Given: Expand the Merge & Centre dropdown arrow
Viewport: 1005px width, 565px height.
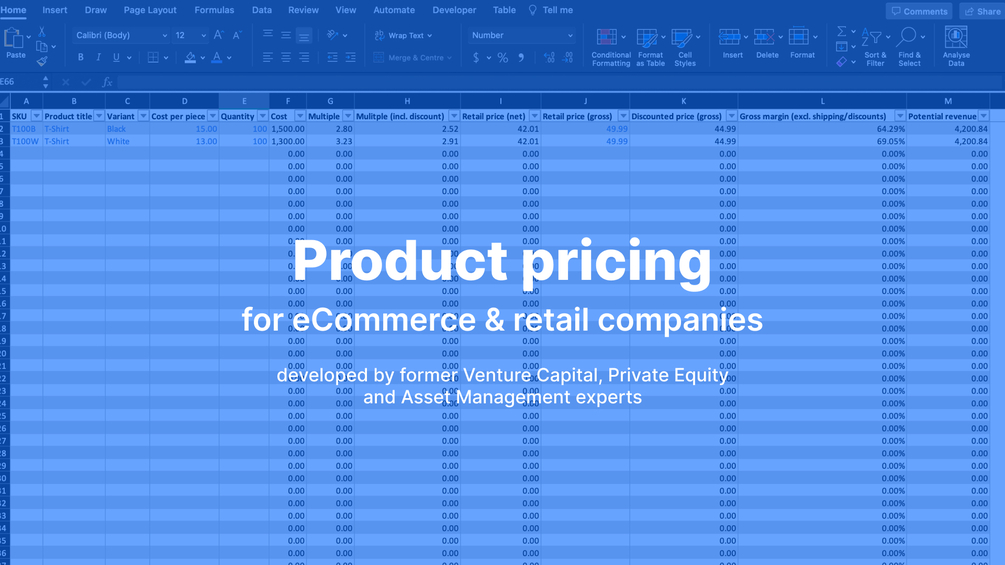Looking at the screenshot, I should click(x=449, y=58).
